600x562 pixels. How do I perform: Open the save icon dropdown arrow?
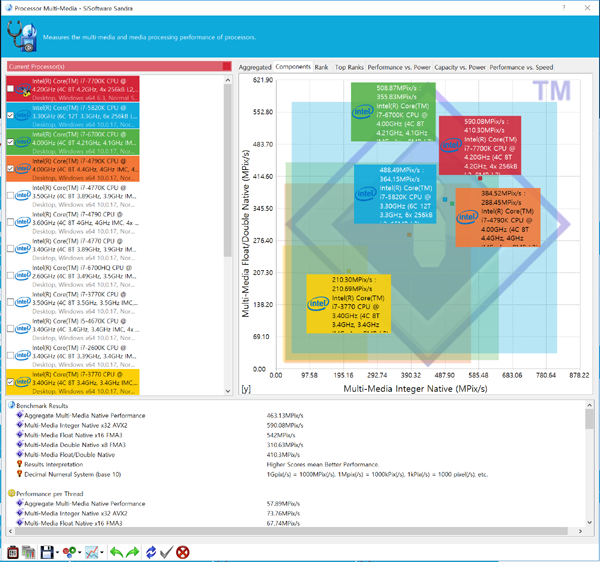point(57,552)
